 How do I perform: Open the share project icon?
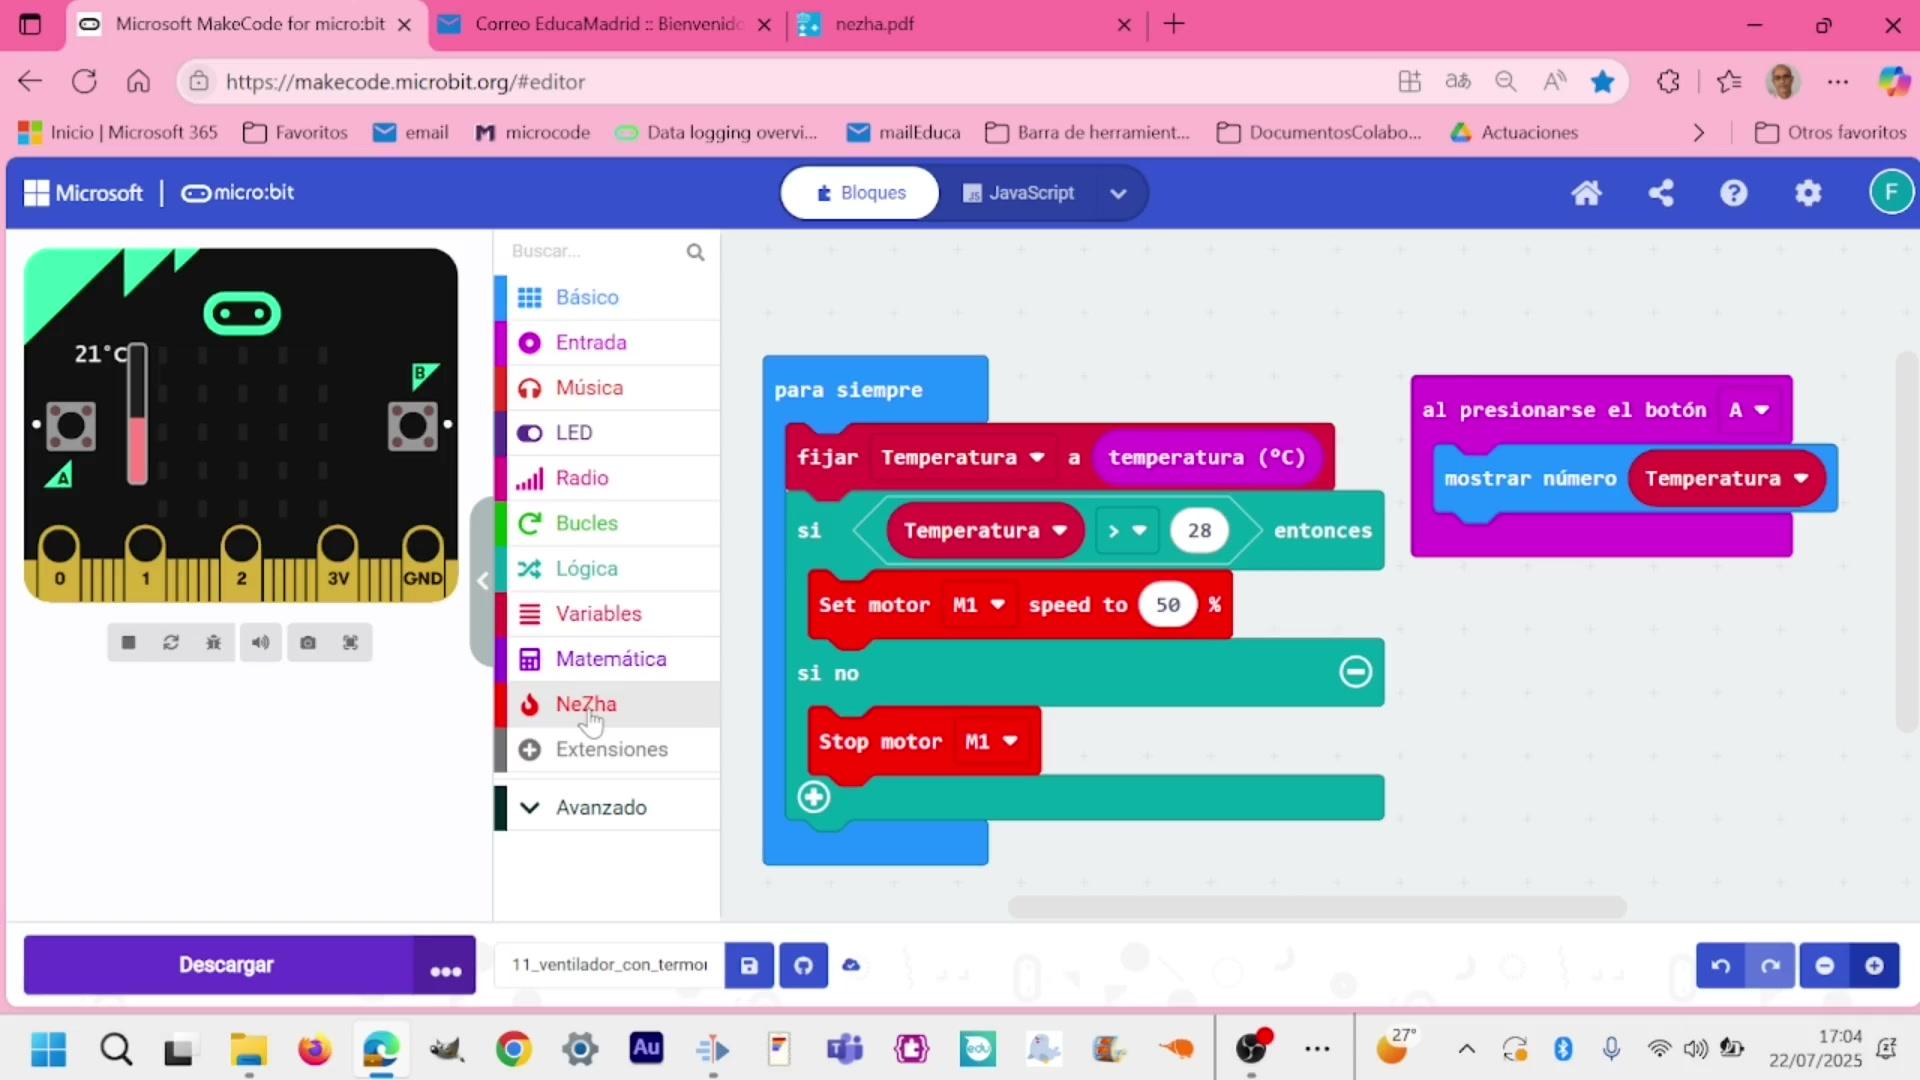(1661, 193)
